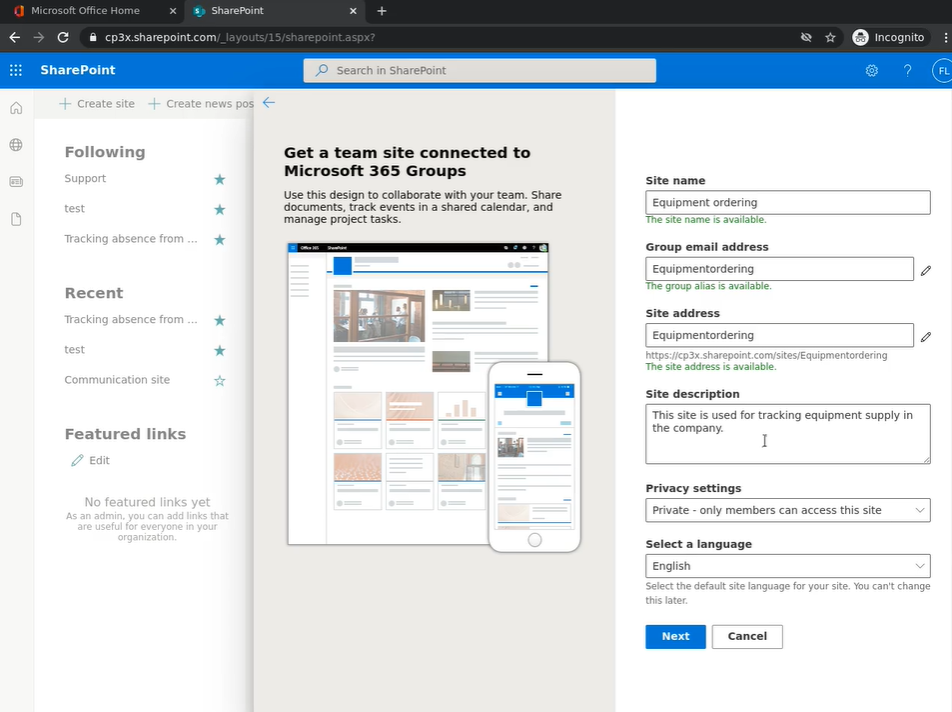Click the SharePoint title in header
Image resolution: width=952 pixels, height=712 pixels.
pos(78,70)
